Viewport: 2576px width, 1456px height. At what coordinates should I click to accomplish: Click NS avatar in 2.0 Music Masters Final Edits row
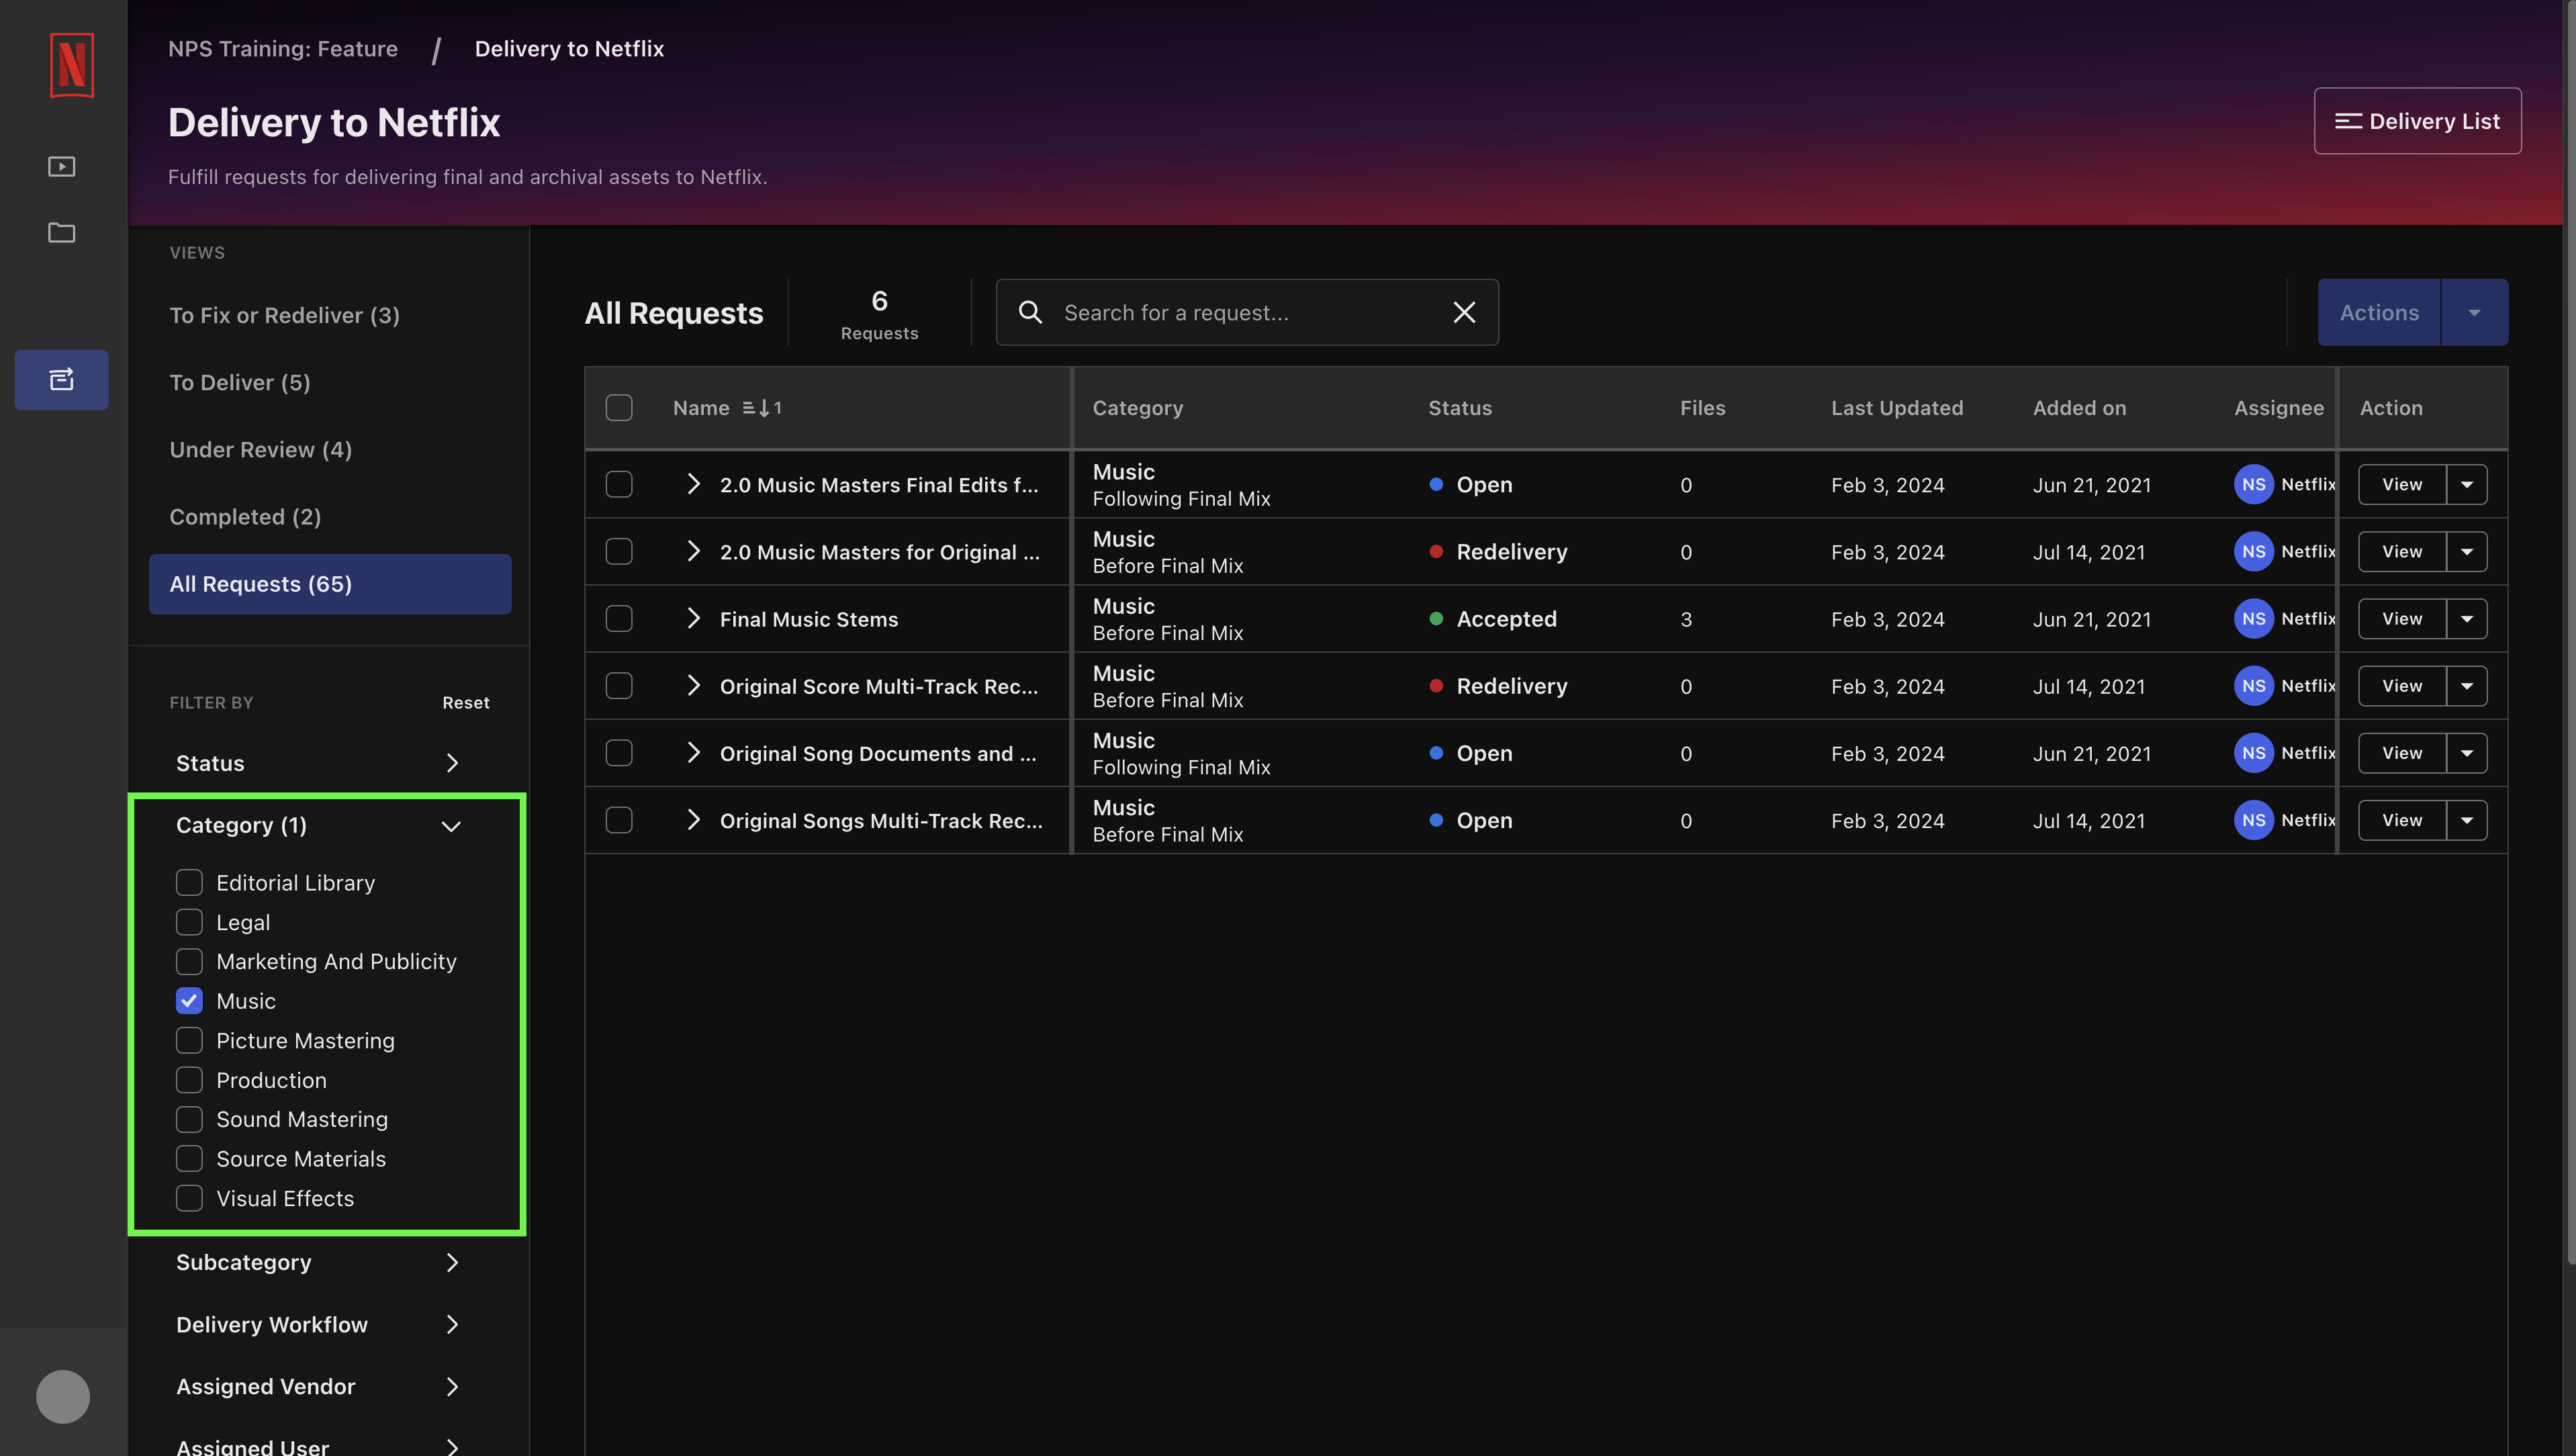(2253, 485)
